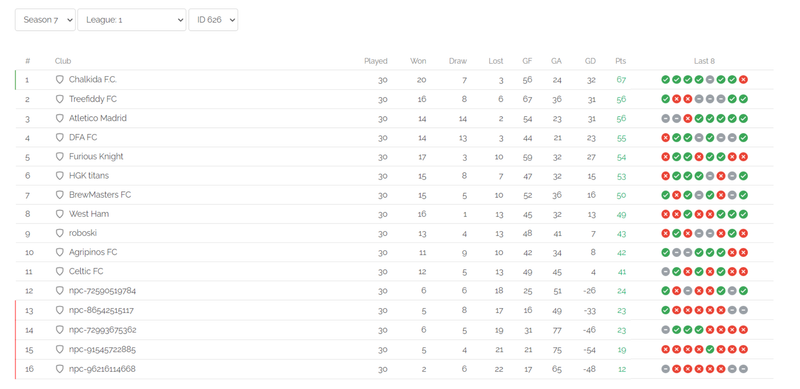Click the first red loss icon in DFA FC's form
This screenshot has width=800, height=389.
tap(665, 138)
